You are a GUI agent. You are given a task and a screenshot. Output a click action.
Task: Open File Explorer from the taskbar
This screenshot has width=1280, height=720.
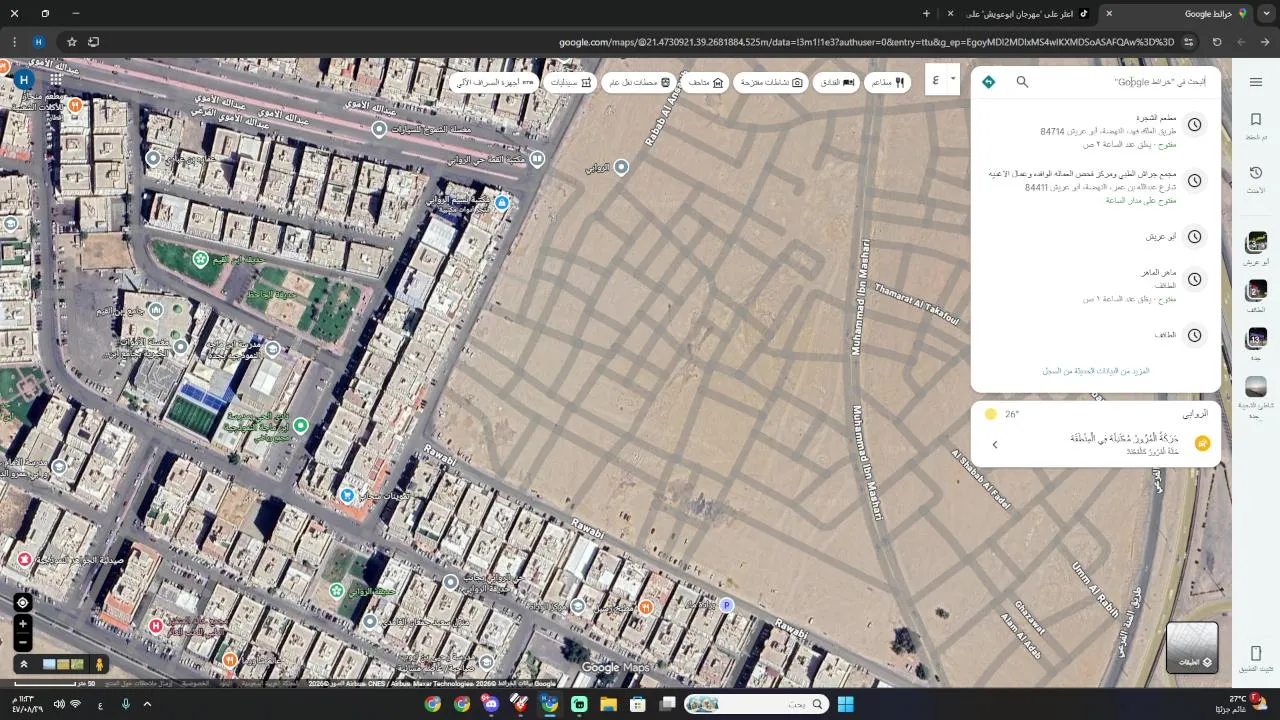coord(608,704)
